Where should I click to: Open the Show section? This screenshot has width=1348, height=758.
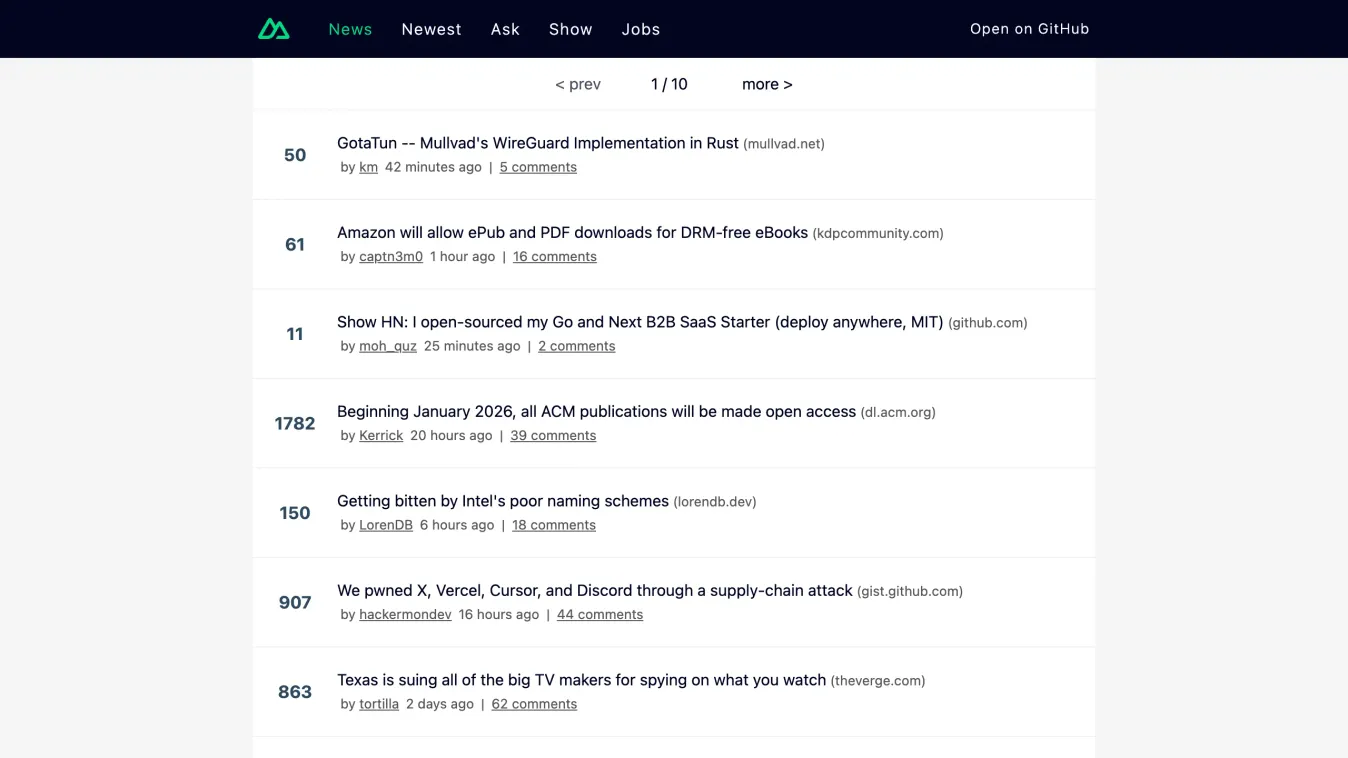click(570, 29)
